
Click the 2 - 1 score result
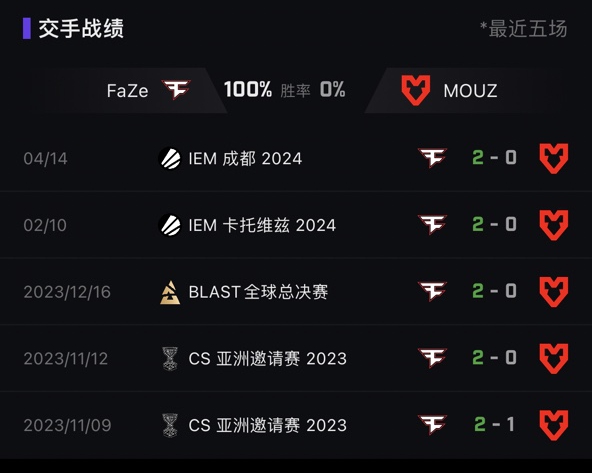494,425
